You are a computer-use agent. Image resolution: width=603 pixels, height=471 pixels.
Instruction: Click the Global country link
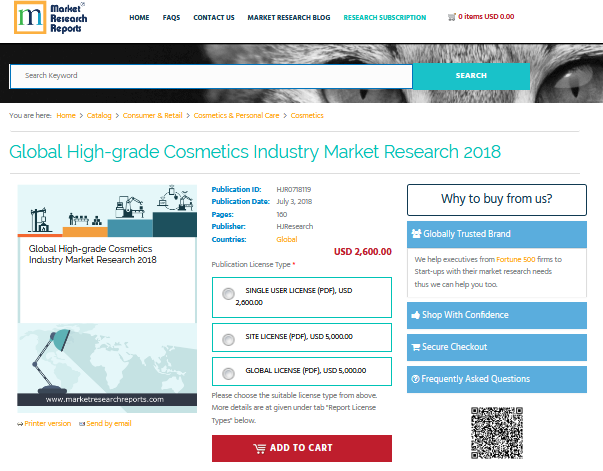[287, 239]
